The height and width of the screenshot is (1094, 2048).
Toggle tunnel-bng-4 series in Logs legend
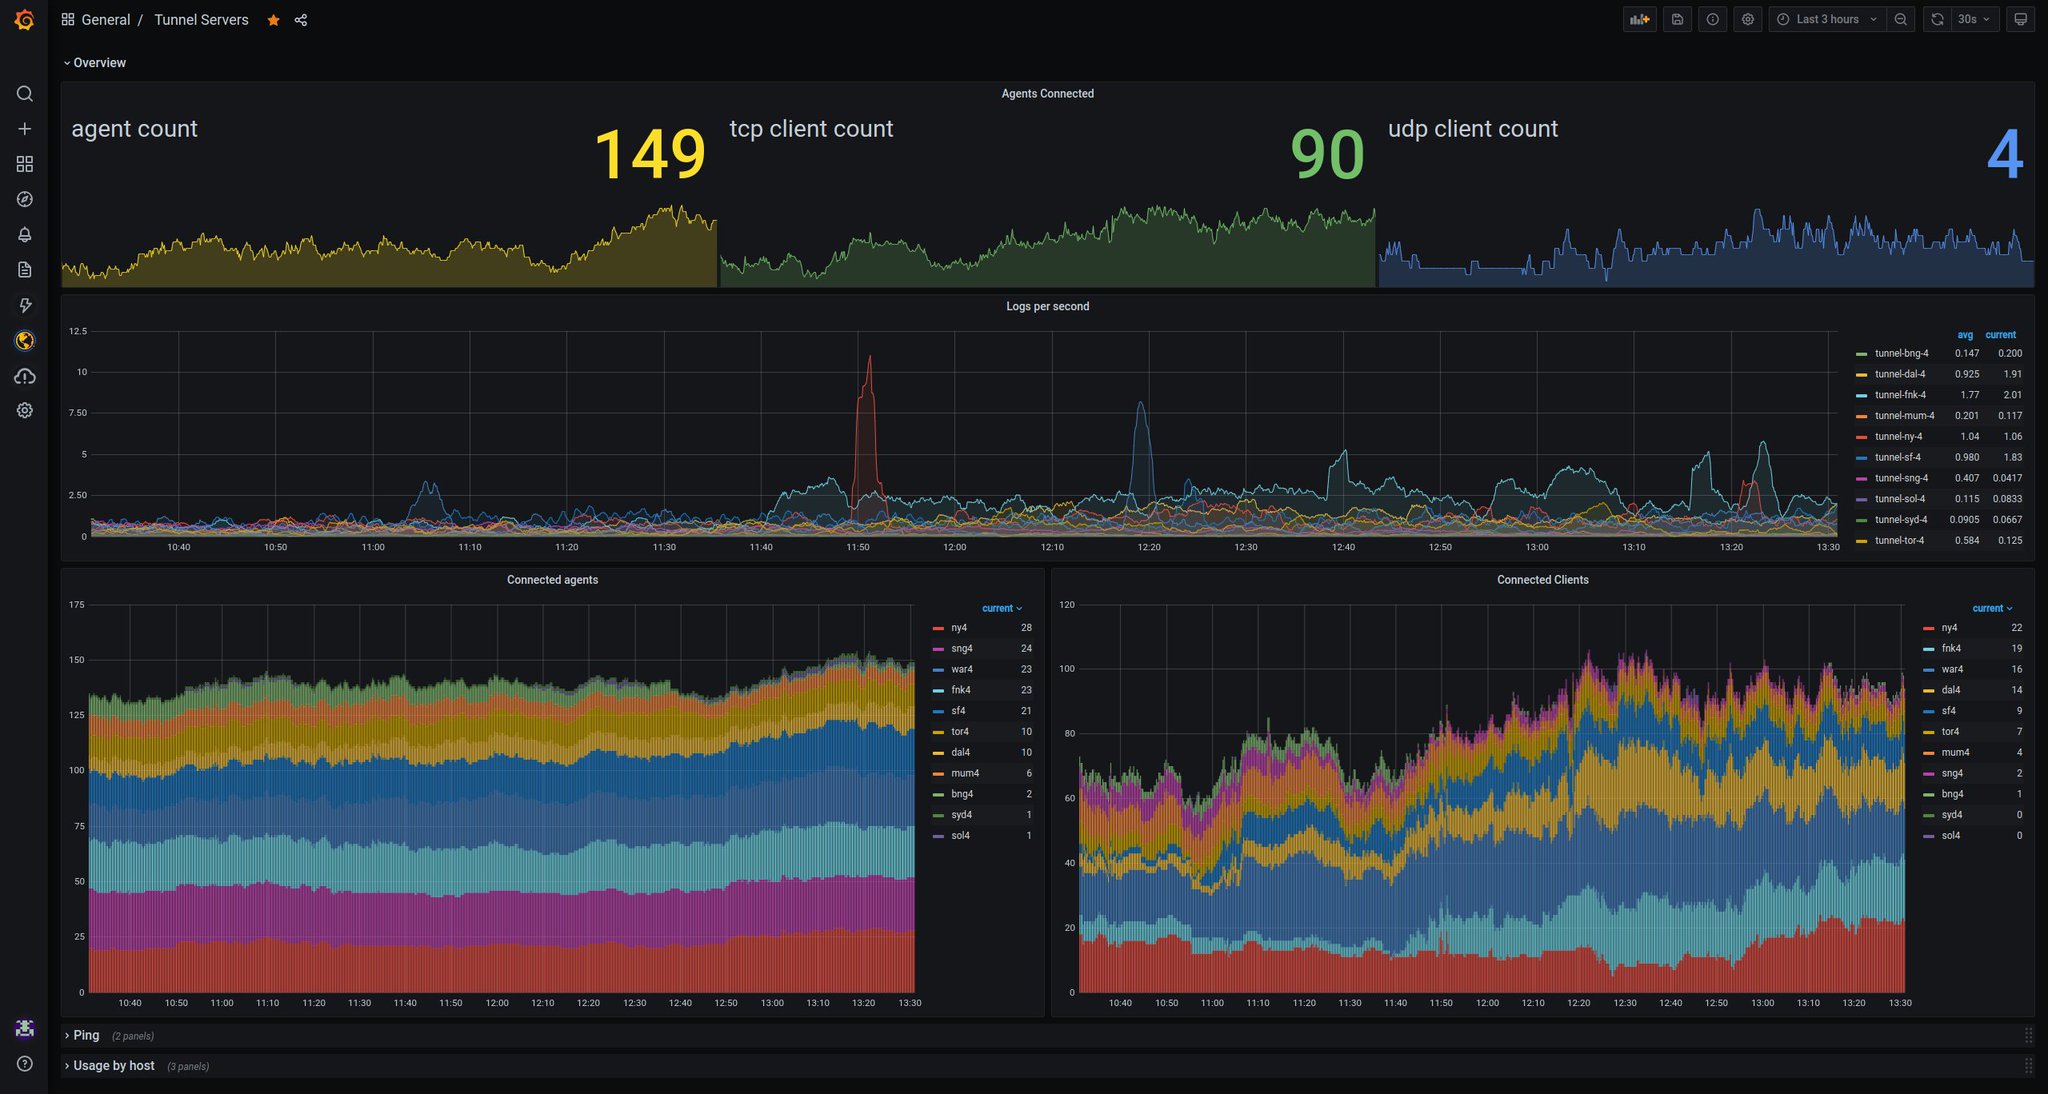pos(1901,354)
